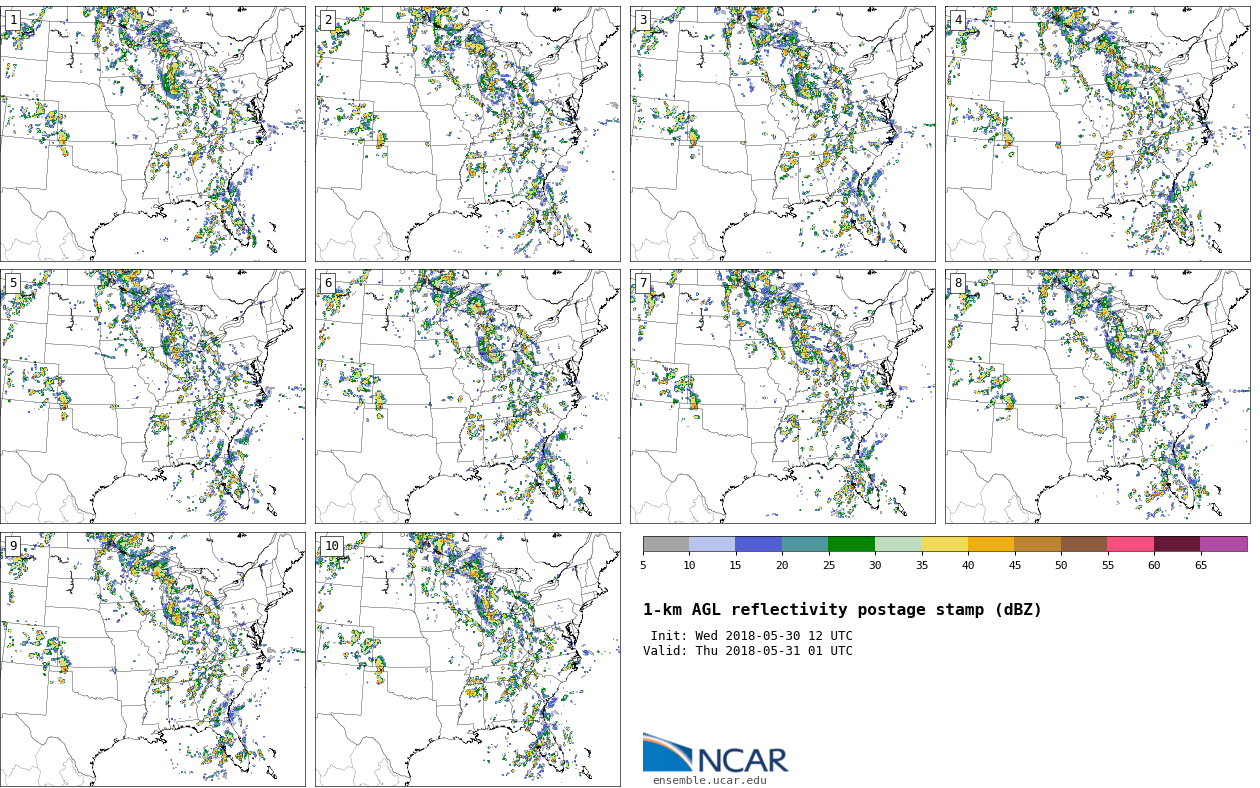The image size is (1260, 788).
Task: Click ensemble member 7 map
Action: (x=782, y=396)
